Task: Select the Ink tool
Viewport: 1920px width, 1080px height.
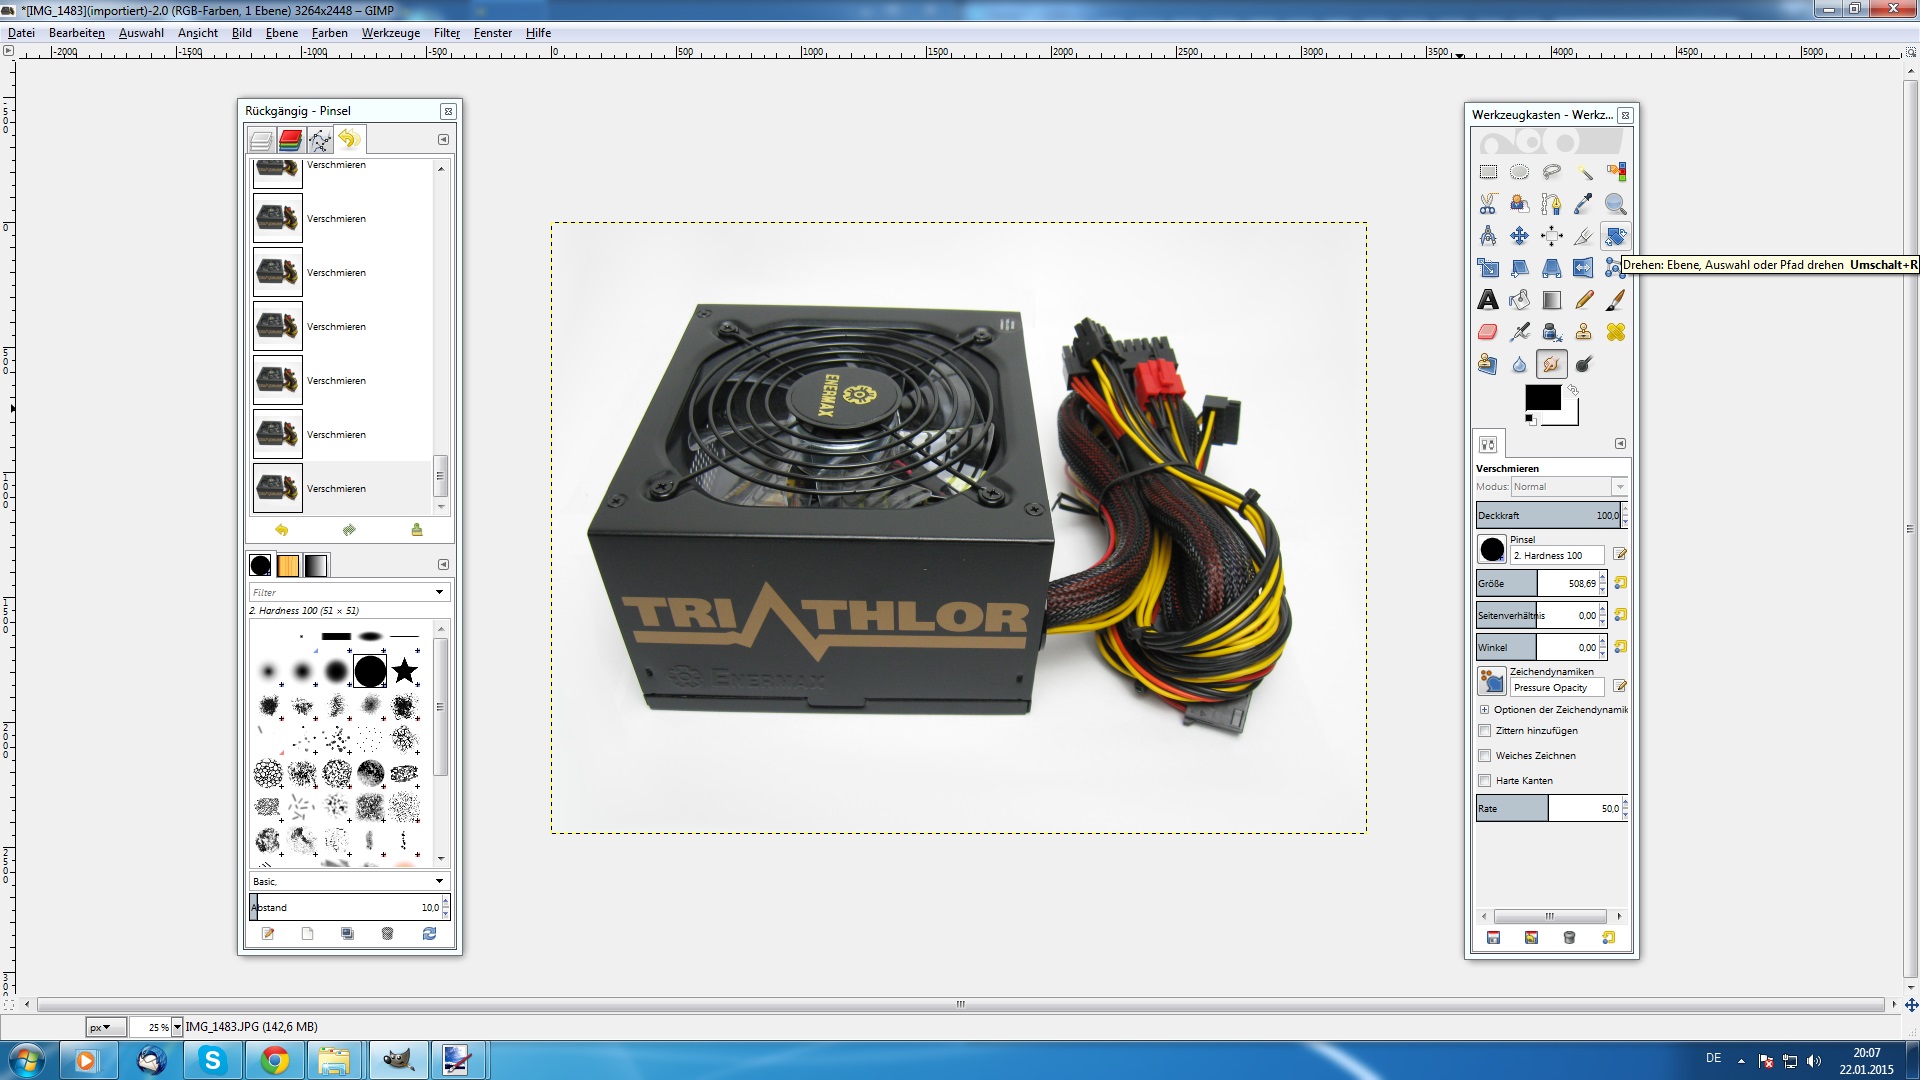Action: [x=1552, y=332]
